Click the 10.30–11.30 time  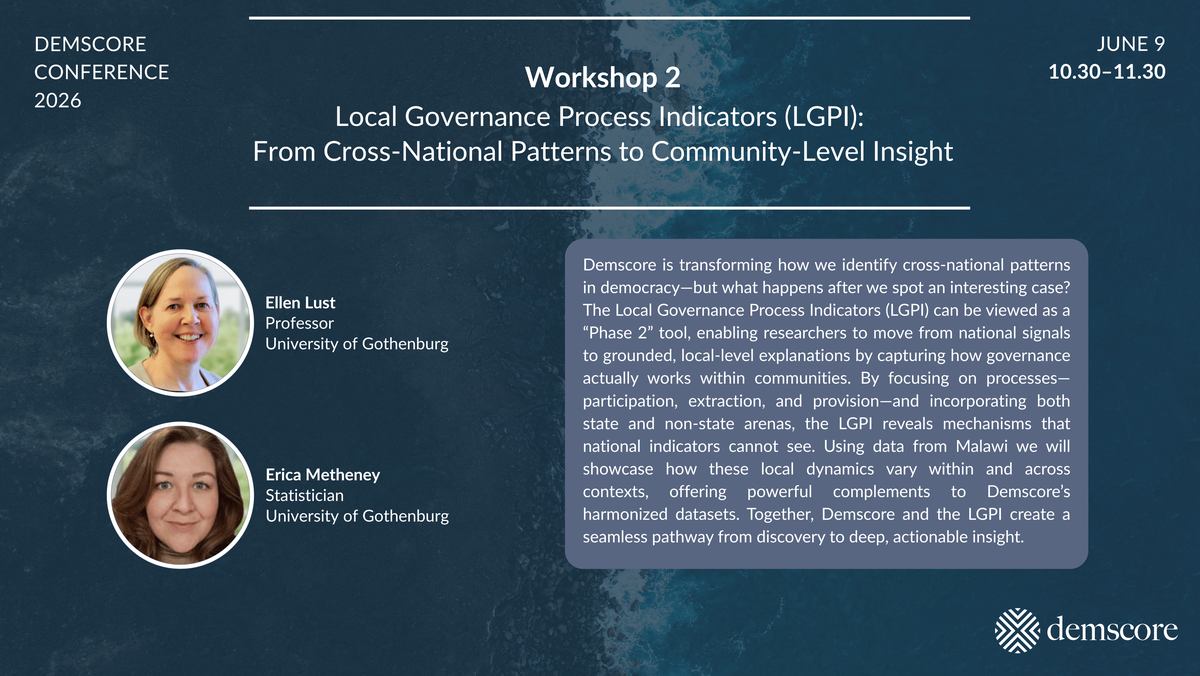tap(1107, 73)
